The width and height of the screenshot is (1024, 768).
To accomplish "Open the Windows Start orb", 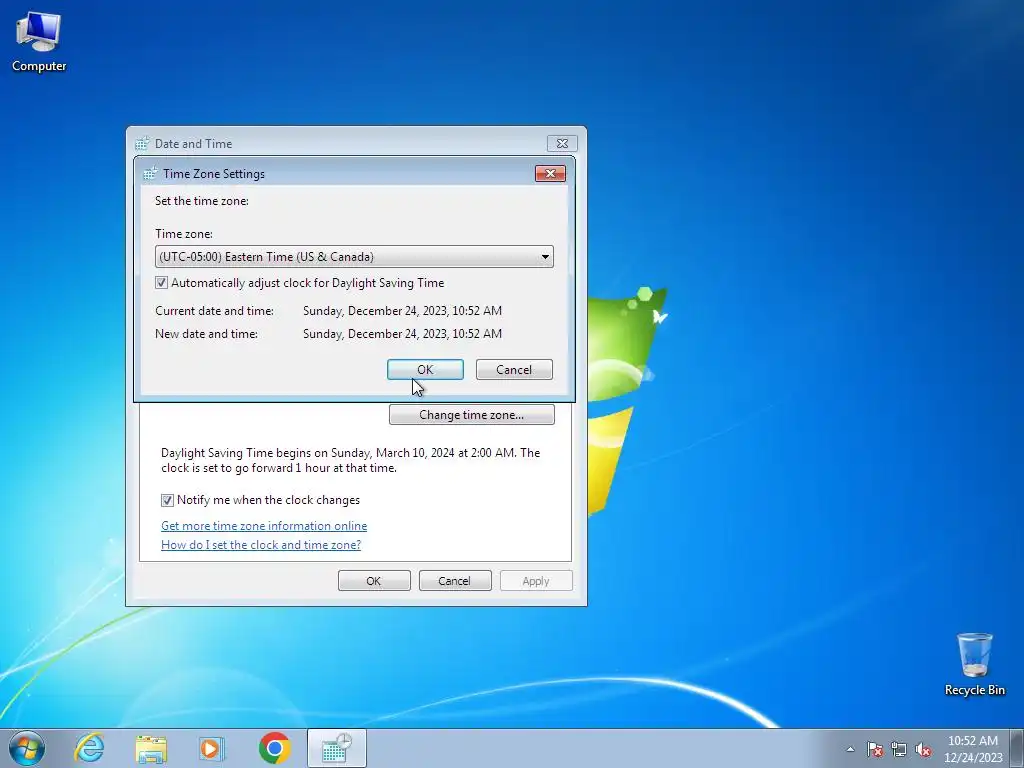I will click(27, 748).
